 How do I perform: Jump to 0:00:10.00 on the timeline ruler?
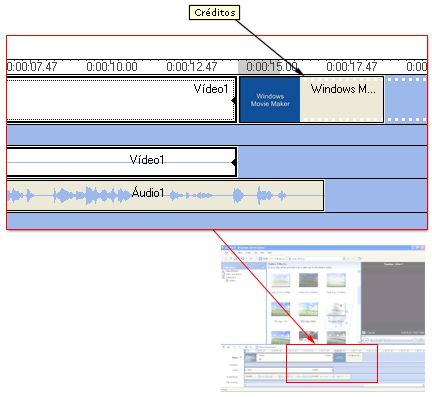(112, 67)
